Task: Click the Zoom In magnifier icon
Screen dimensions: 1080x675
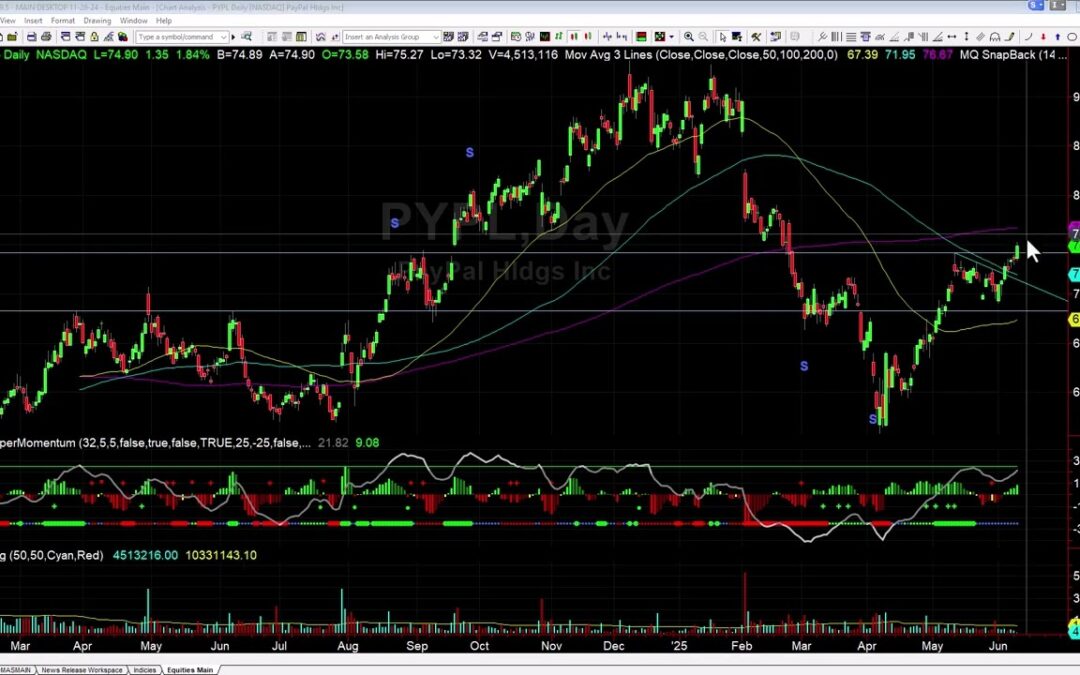Action: [x=688, y=37]
